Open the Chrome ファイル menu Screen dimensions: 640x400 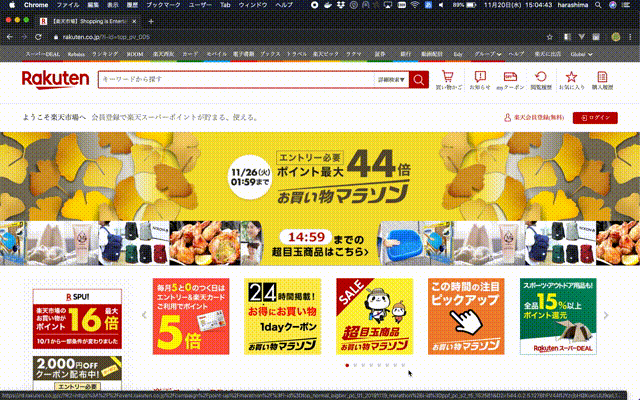(x=68, y=5)
